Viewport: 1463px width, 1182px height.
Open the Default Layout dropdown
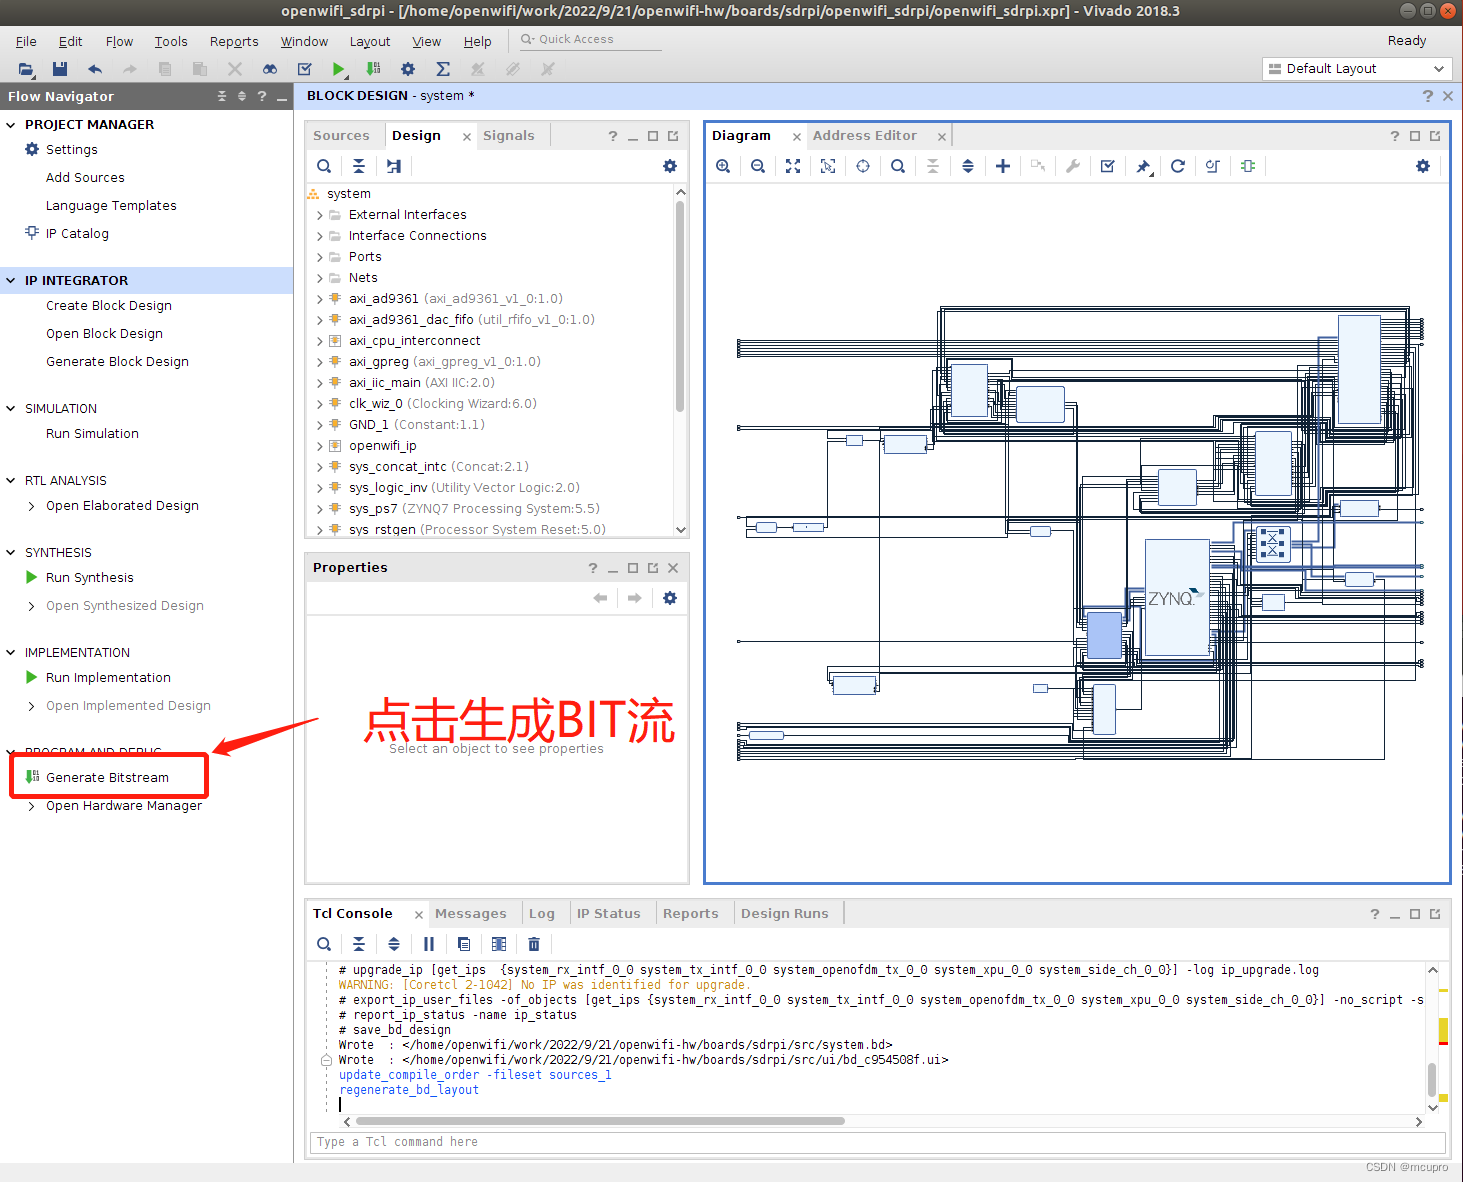click(x=1356, y=68)
